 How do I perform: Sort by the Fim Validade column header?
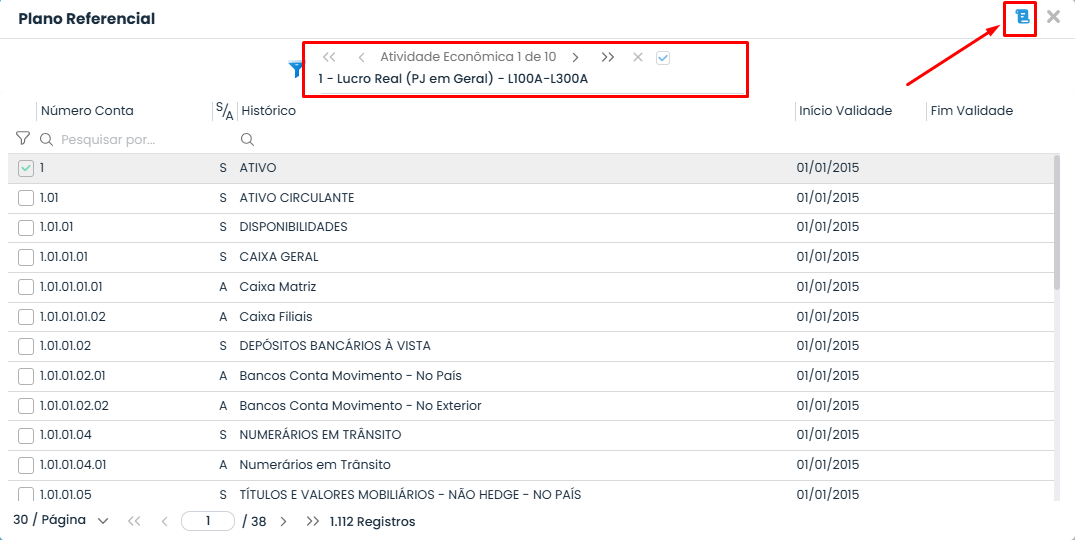[971, 110]
